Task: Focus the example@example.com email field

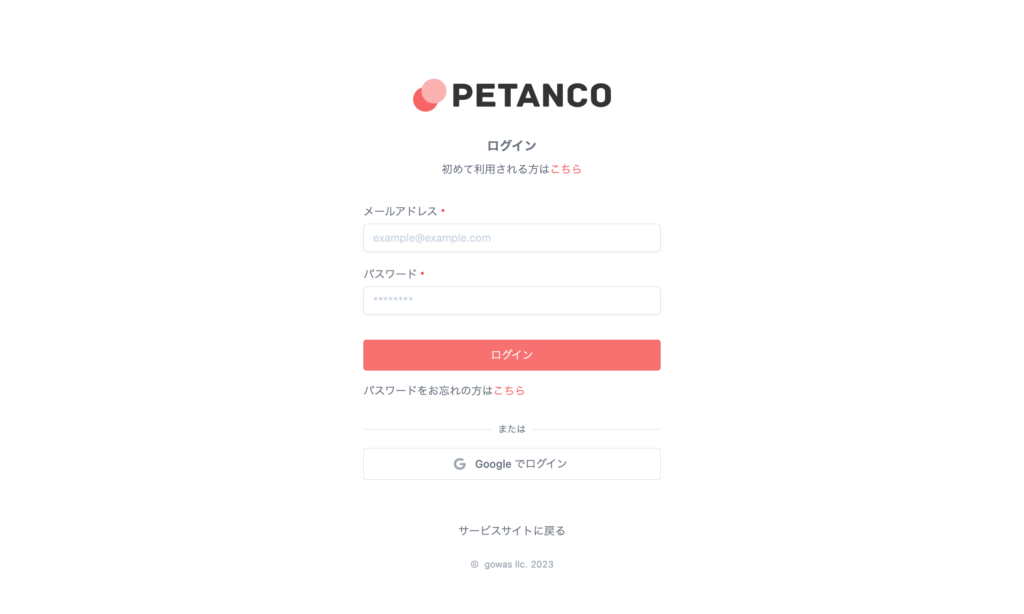Action: point(512,238)
